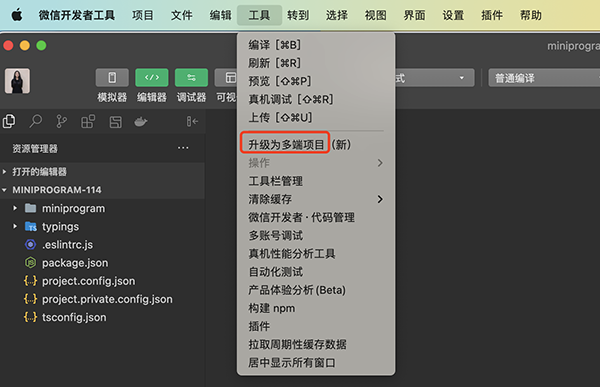
Task: Choose 上传 menu entry
Action: click(316, 118)
